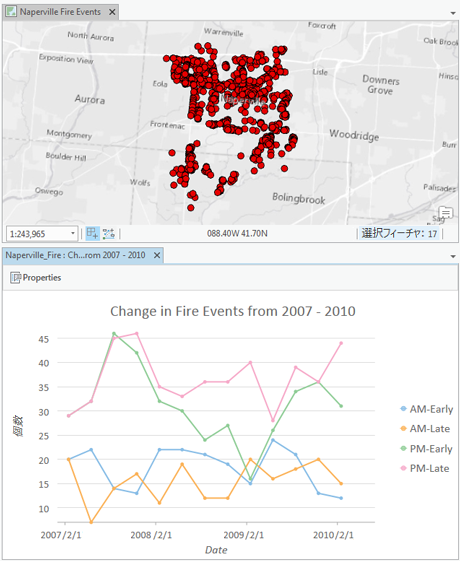The width and height of the screenshot is (460, 561).
Task: Close the Naperville Fire Events tab
Action: tap(112, 12)
